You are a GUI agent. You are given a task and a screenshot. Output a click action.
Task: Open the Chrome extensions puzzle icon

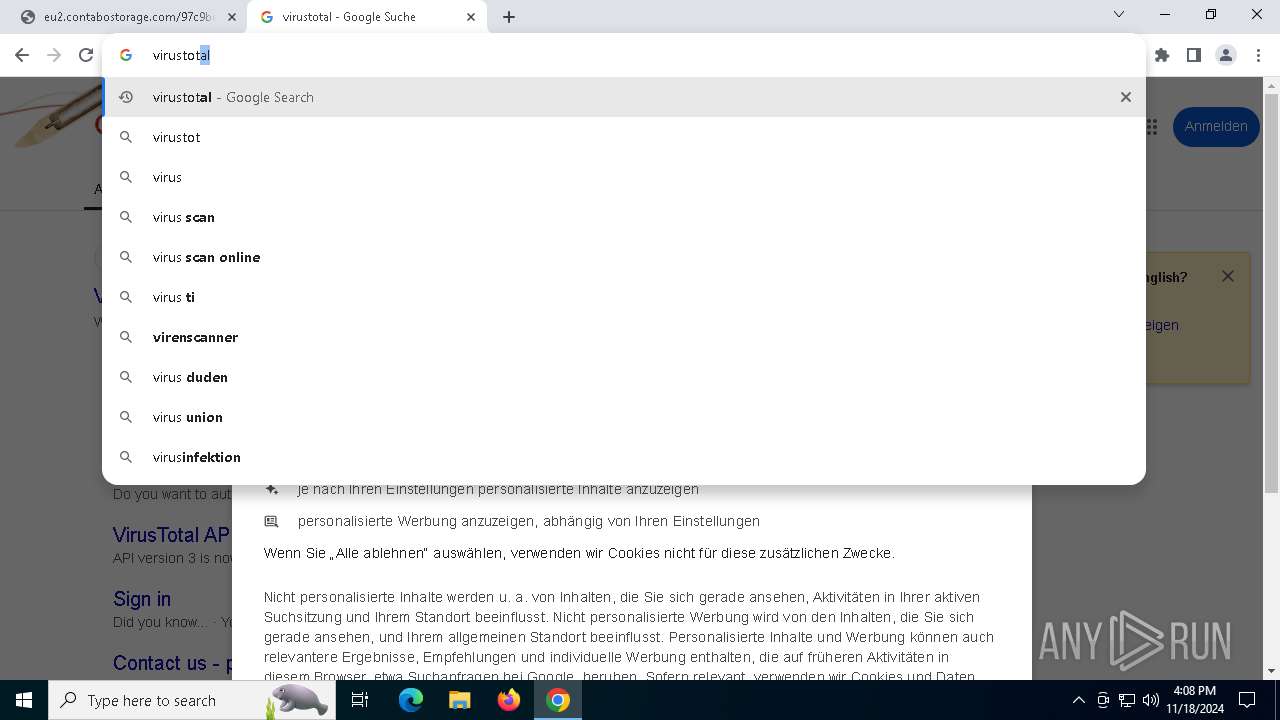(x=1162, y=55)
